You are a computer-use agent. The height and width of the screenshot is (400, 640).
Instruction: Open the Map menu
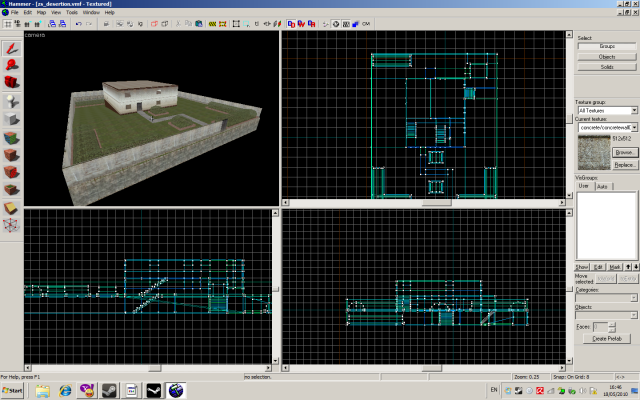coord(43,12)
